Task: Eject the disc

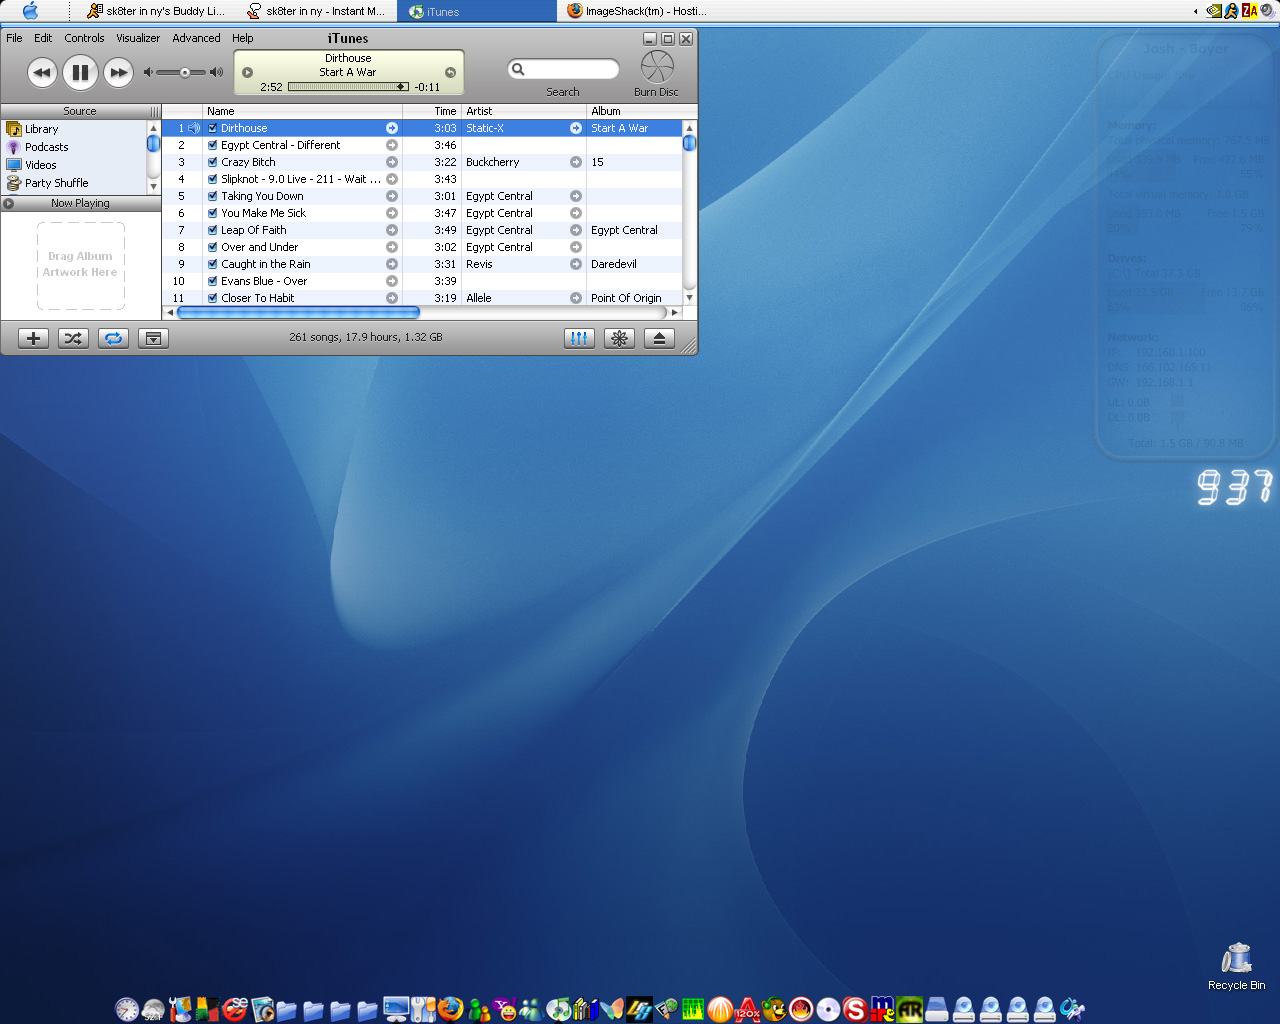Action: click(x=659, y=338)
